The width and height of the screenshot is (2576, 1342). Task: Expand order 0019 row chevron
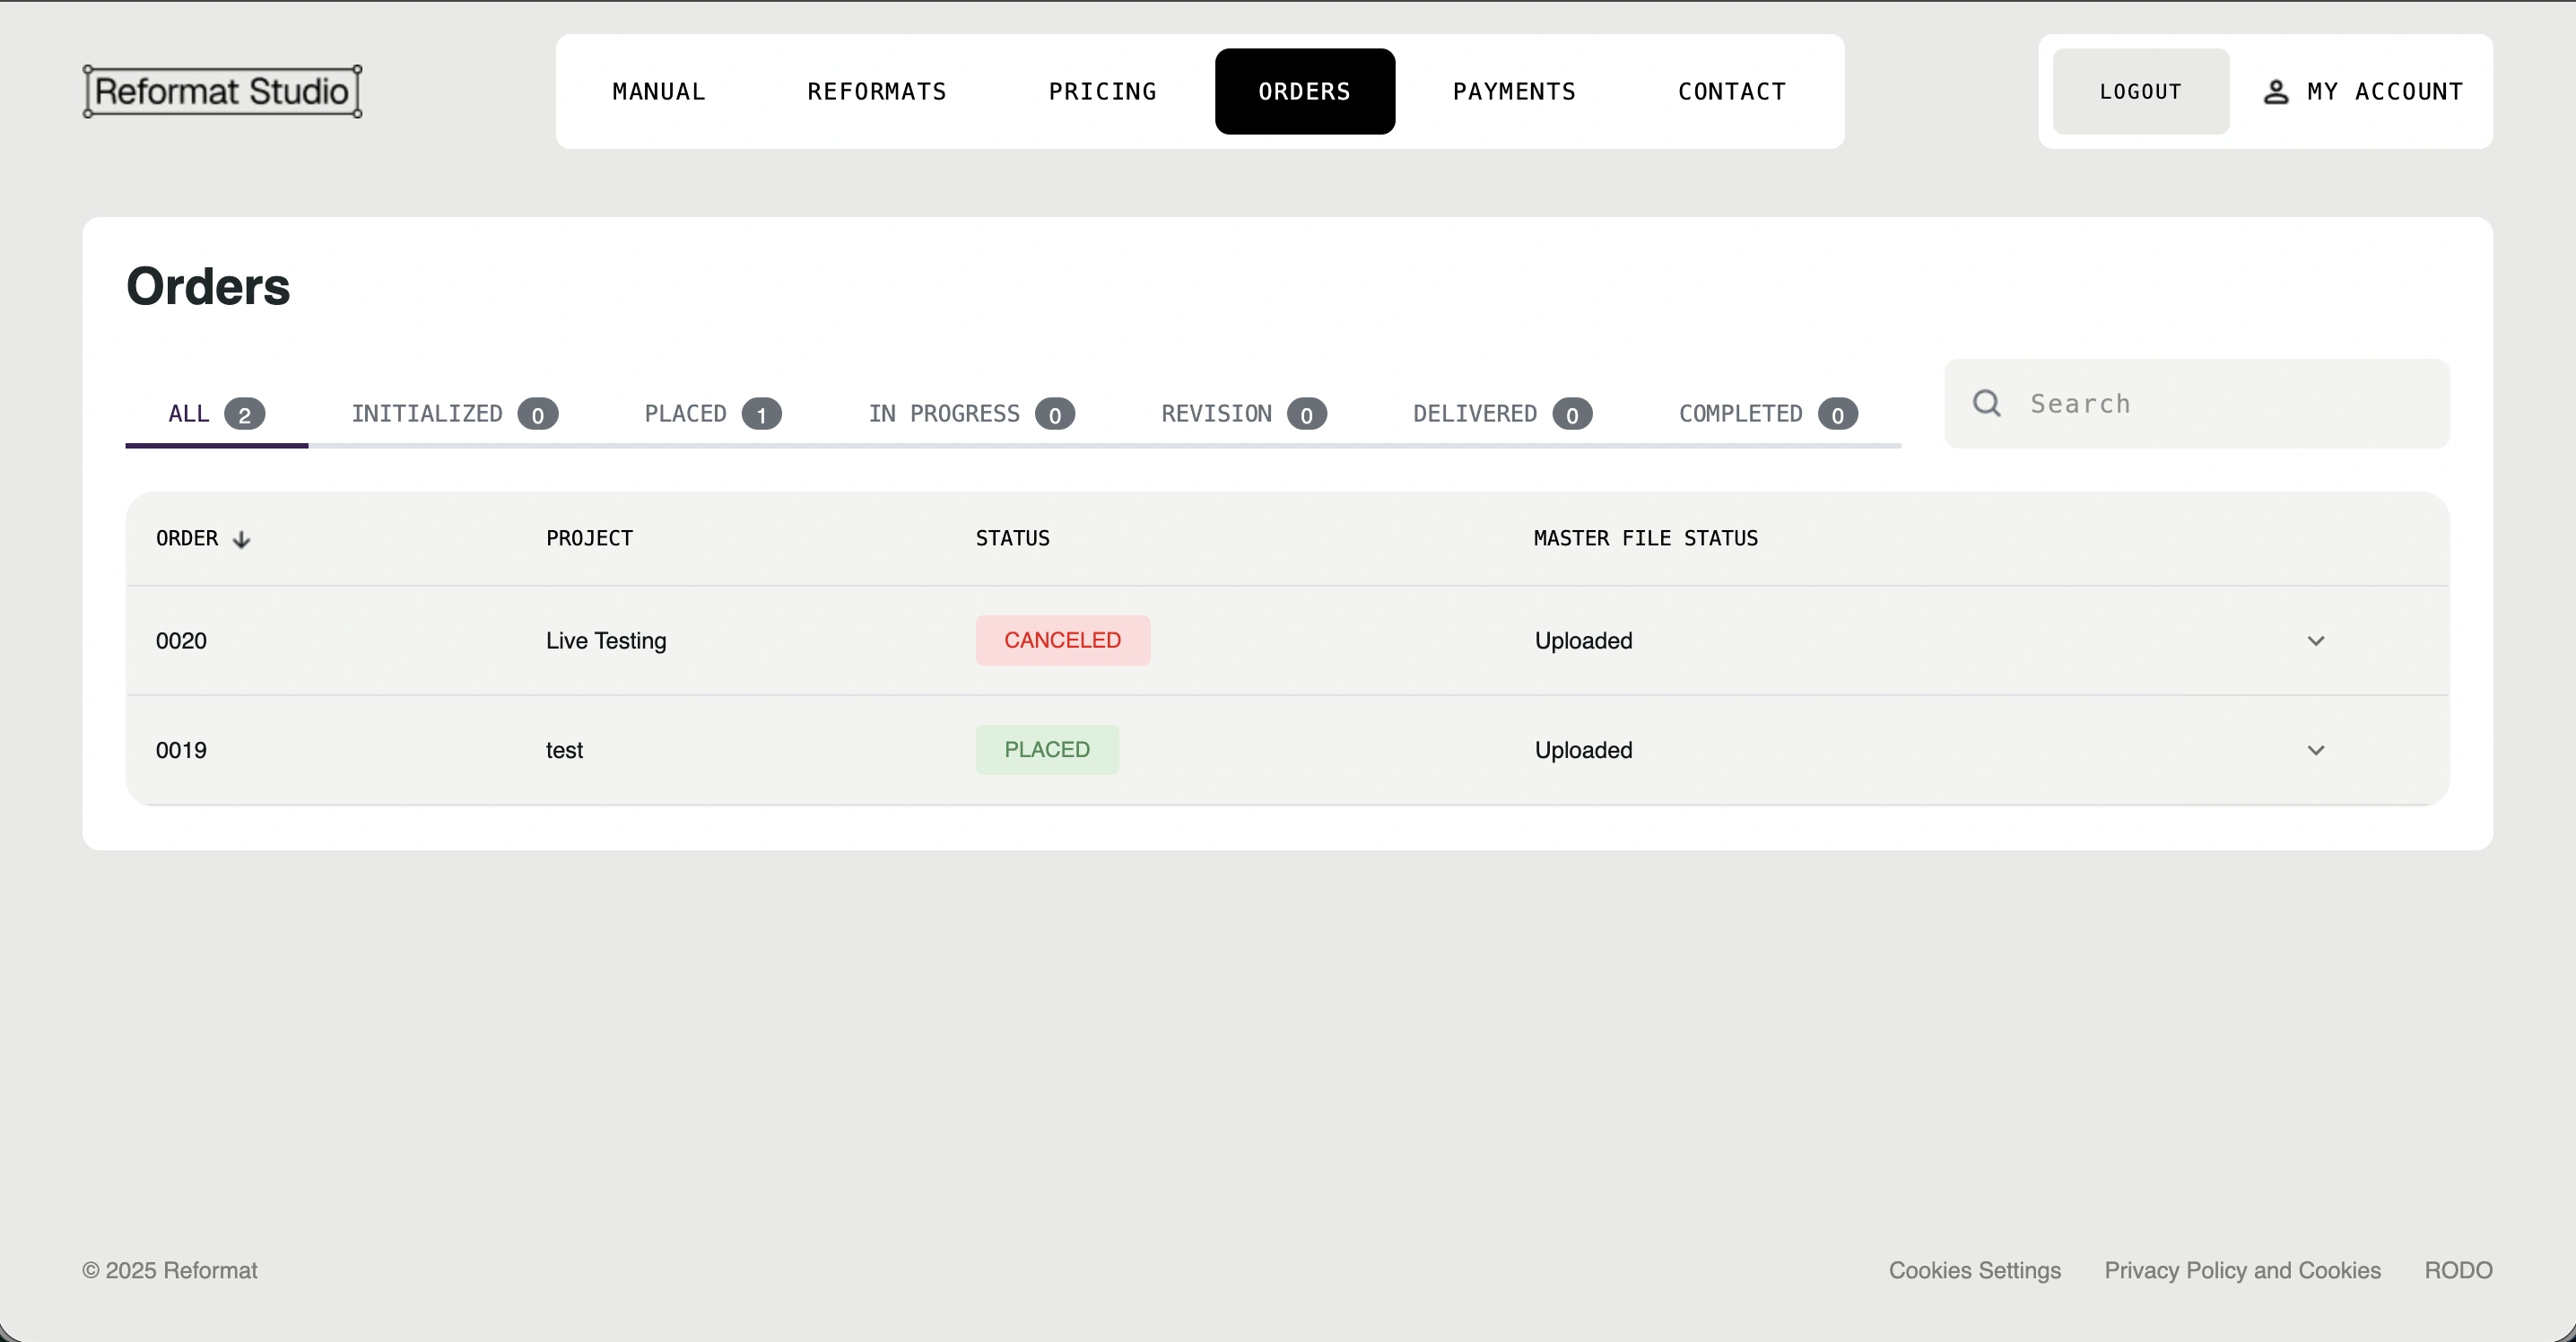(x=2315, y=750)
